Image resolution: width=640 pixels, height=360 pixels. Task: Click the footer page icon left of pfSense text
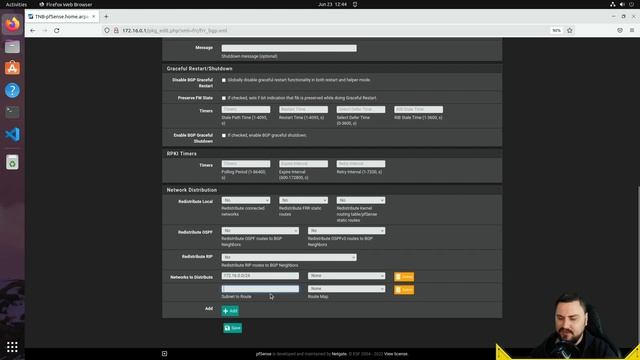(164, 354)
